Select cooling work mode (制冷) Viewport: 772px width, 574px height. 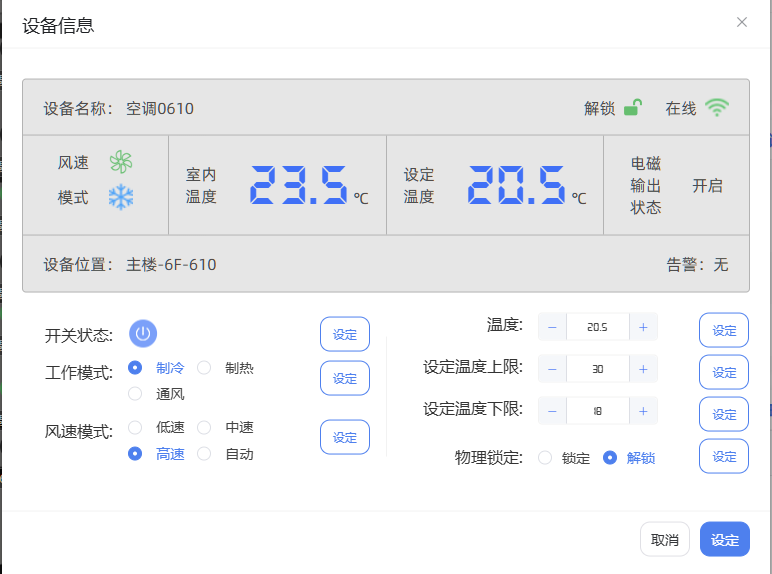coord(135,368)
